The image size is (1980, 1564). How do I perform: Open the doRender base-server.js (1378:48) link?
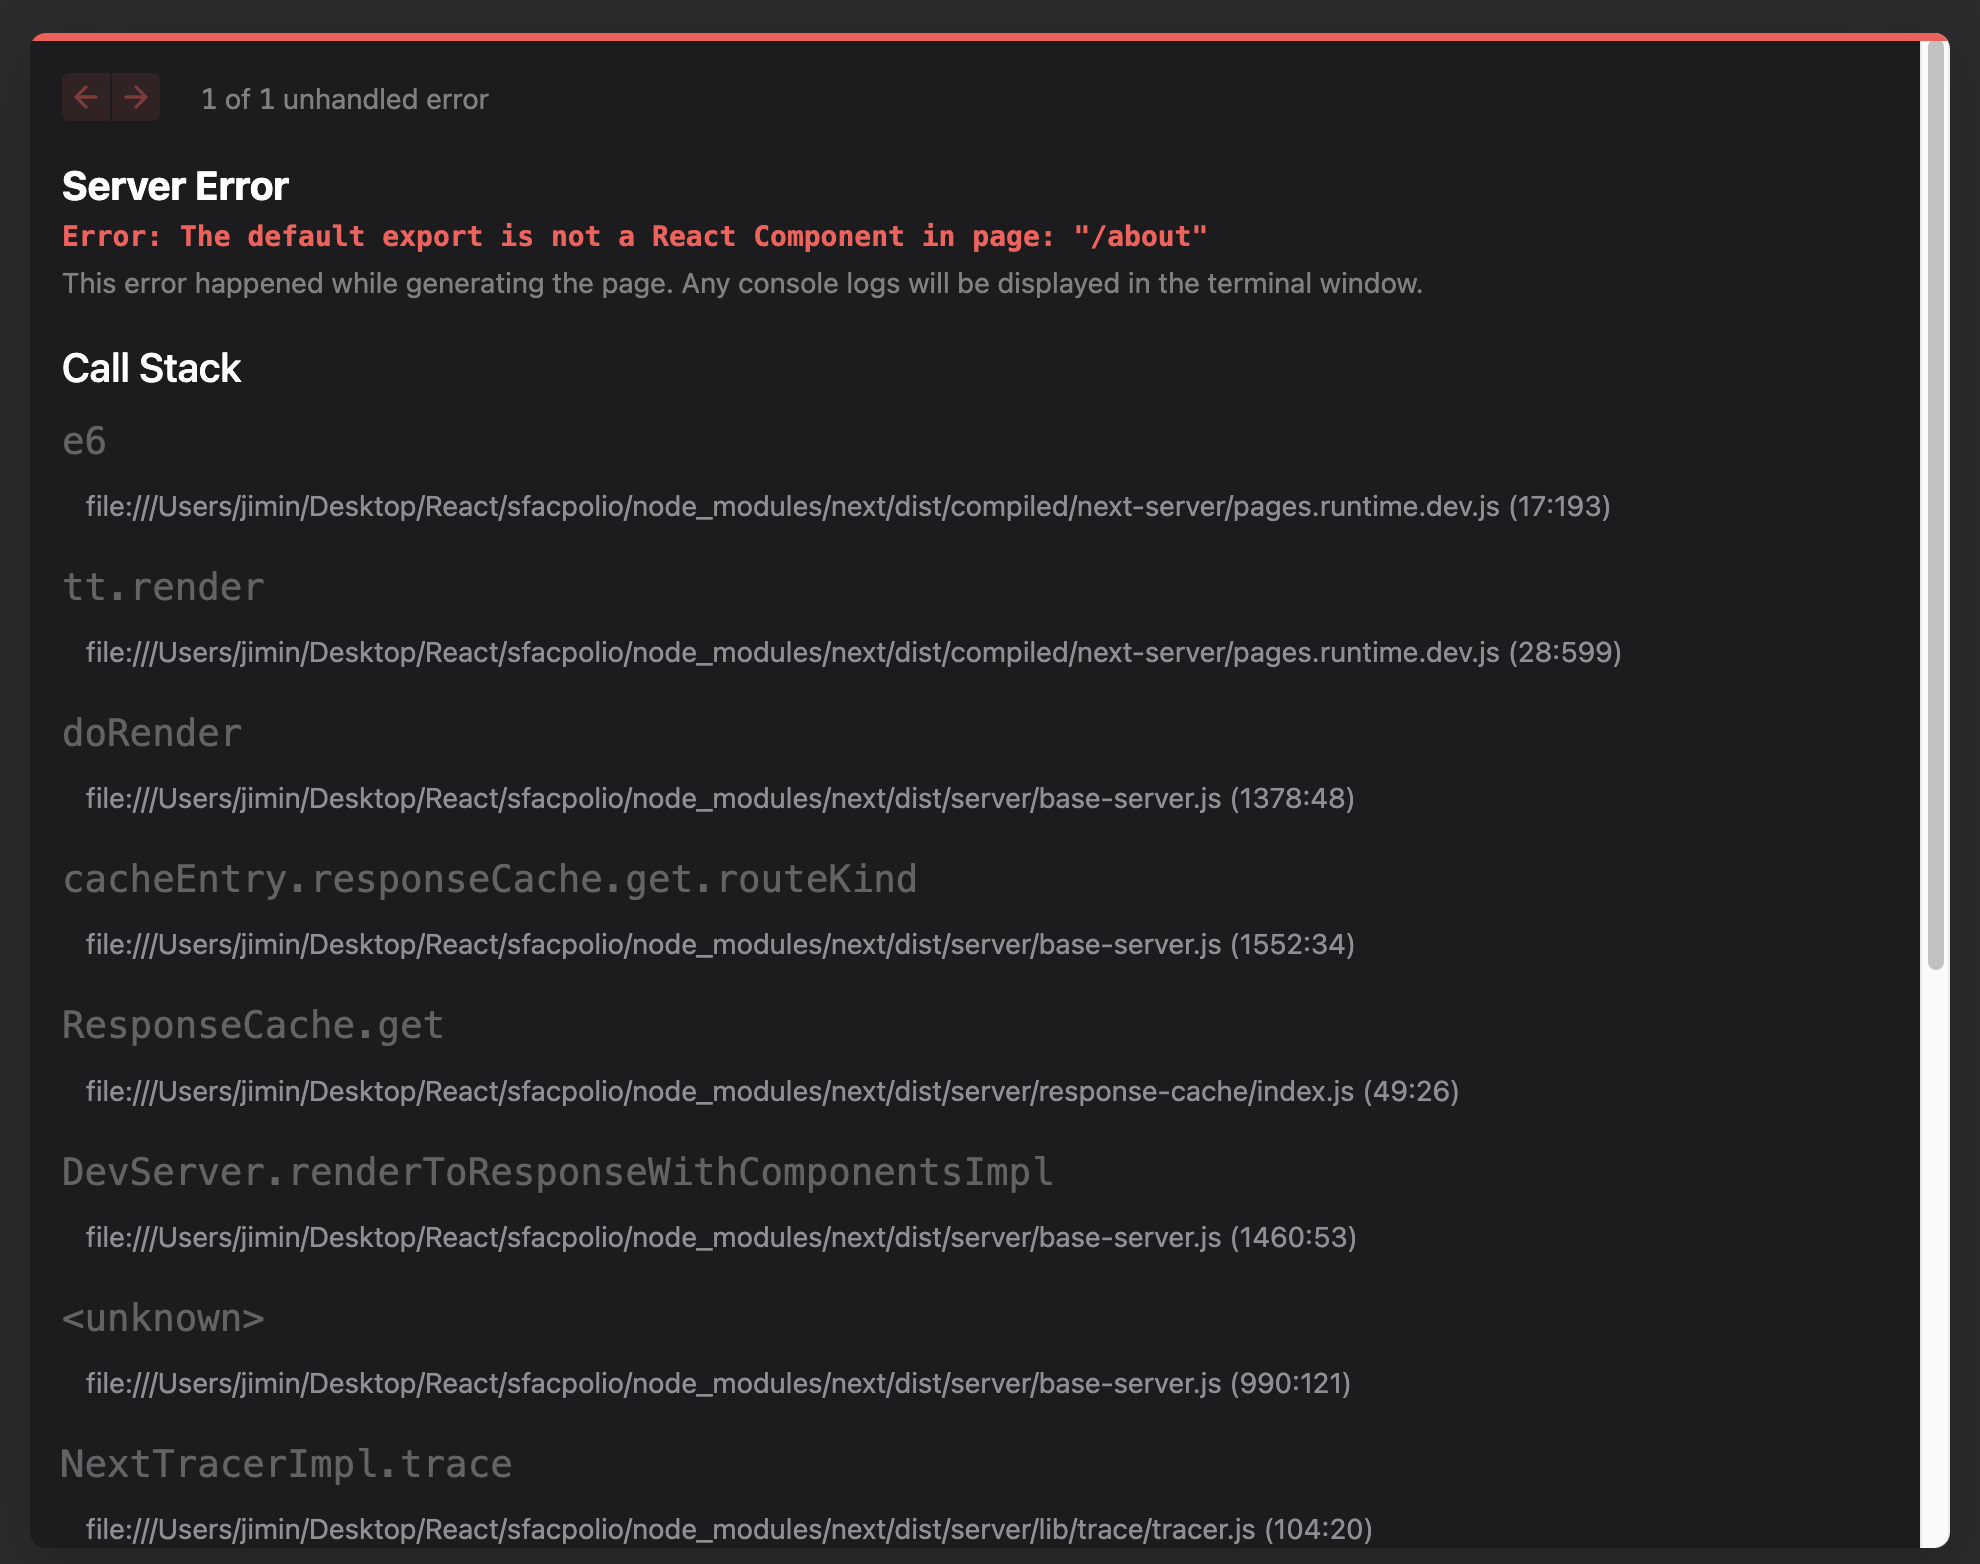pyautogui.click(x=719, y=798)
